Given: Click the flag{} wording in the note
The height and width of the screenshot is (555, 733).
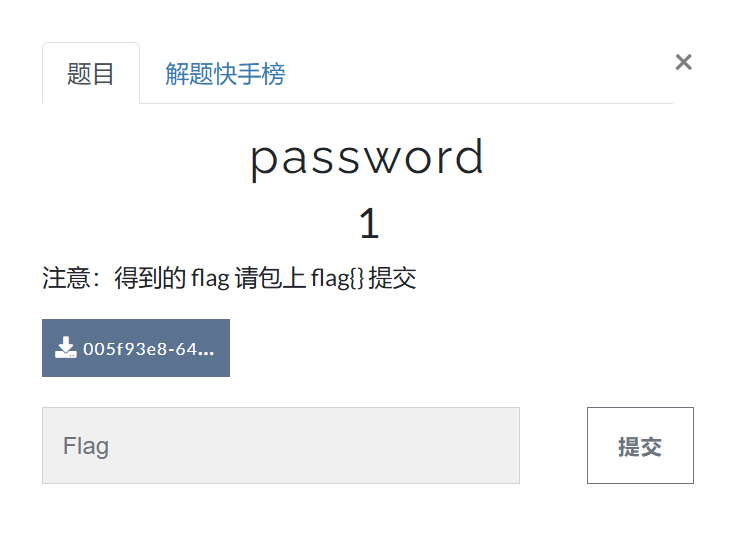Looking at the screenshot, I should click(338, 278).
